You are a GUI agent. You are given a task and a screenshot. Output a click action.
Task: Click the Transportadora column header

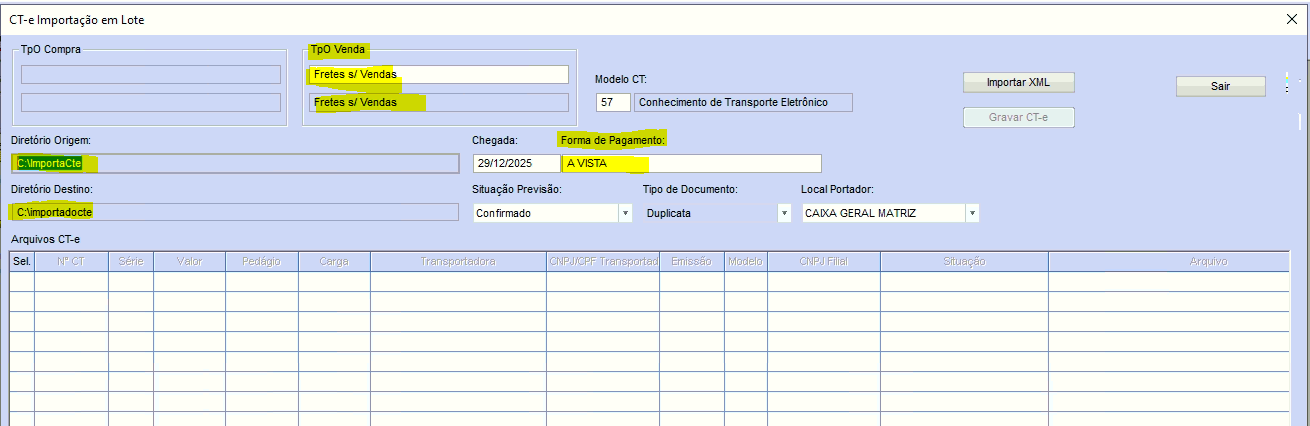[x=458, y=261]
